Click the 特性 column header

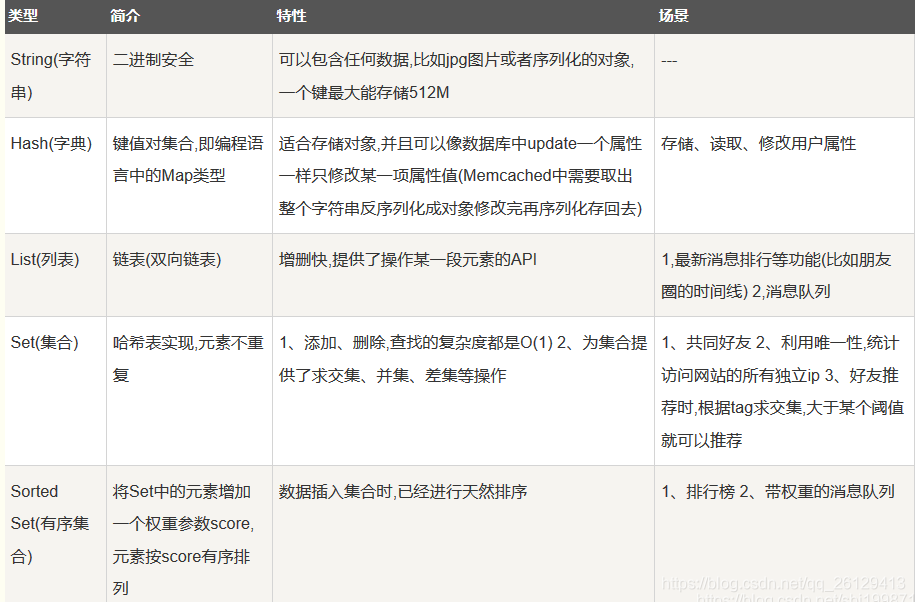tap(463, 16)
